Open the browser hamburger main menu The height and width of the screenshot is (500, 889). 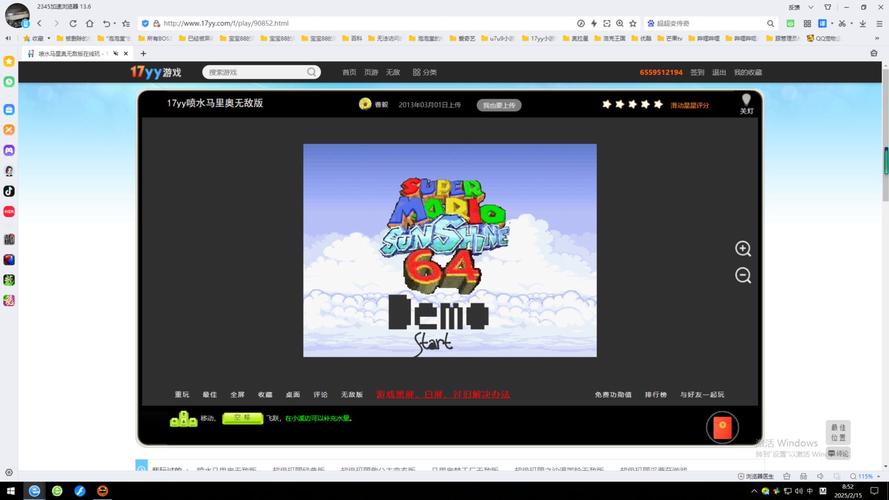[x=879, y=23]
